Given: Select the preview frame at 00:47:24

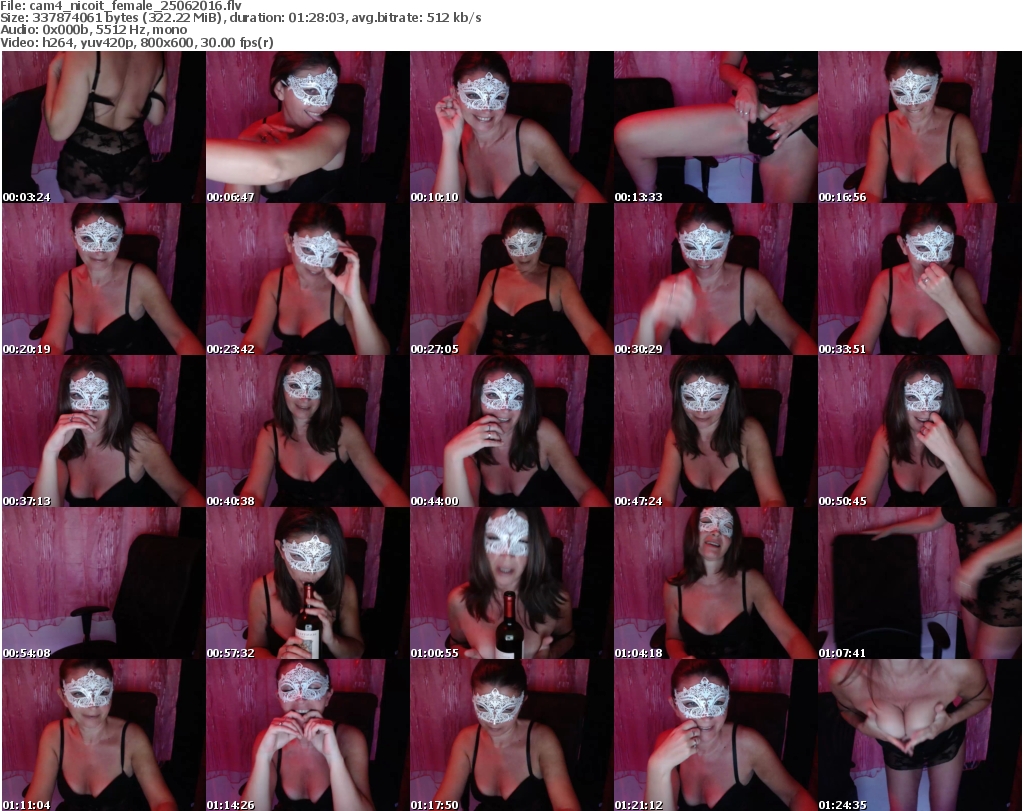Looking at the screenshot, I should [716, 432].
